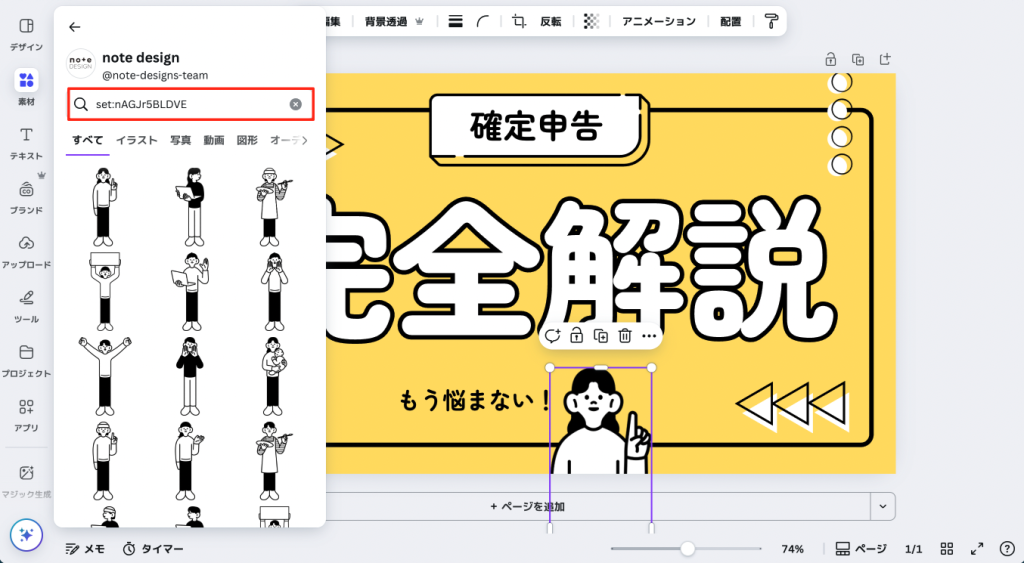Open line weight options icon
The width and height of the screenshot is (1024, 563).
455,21
